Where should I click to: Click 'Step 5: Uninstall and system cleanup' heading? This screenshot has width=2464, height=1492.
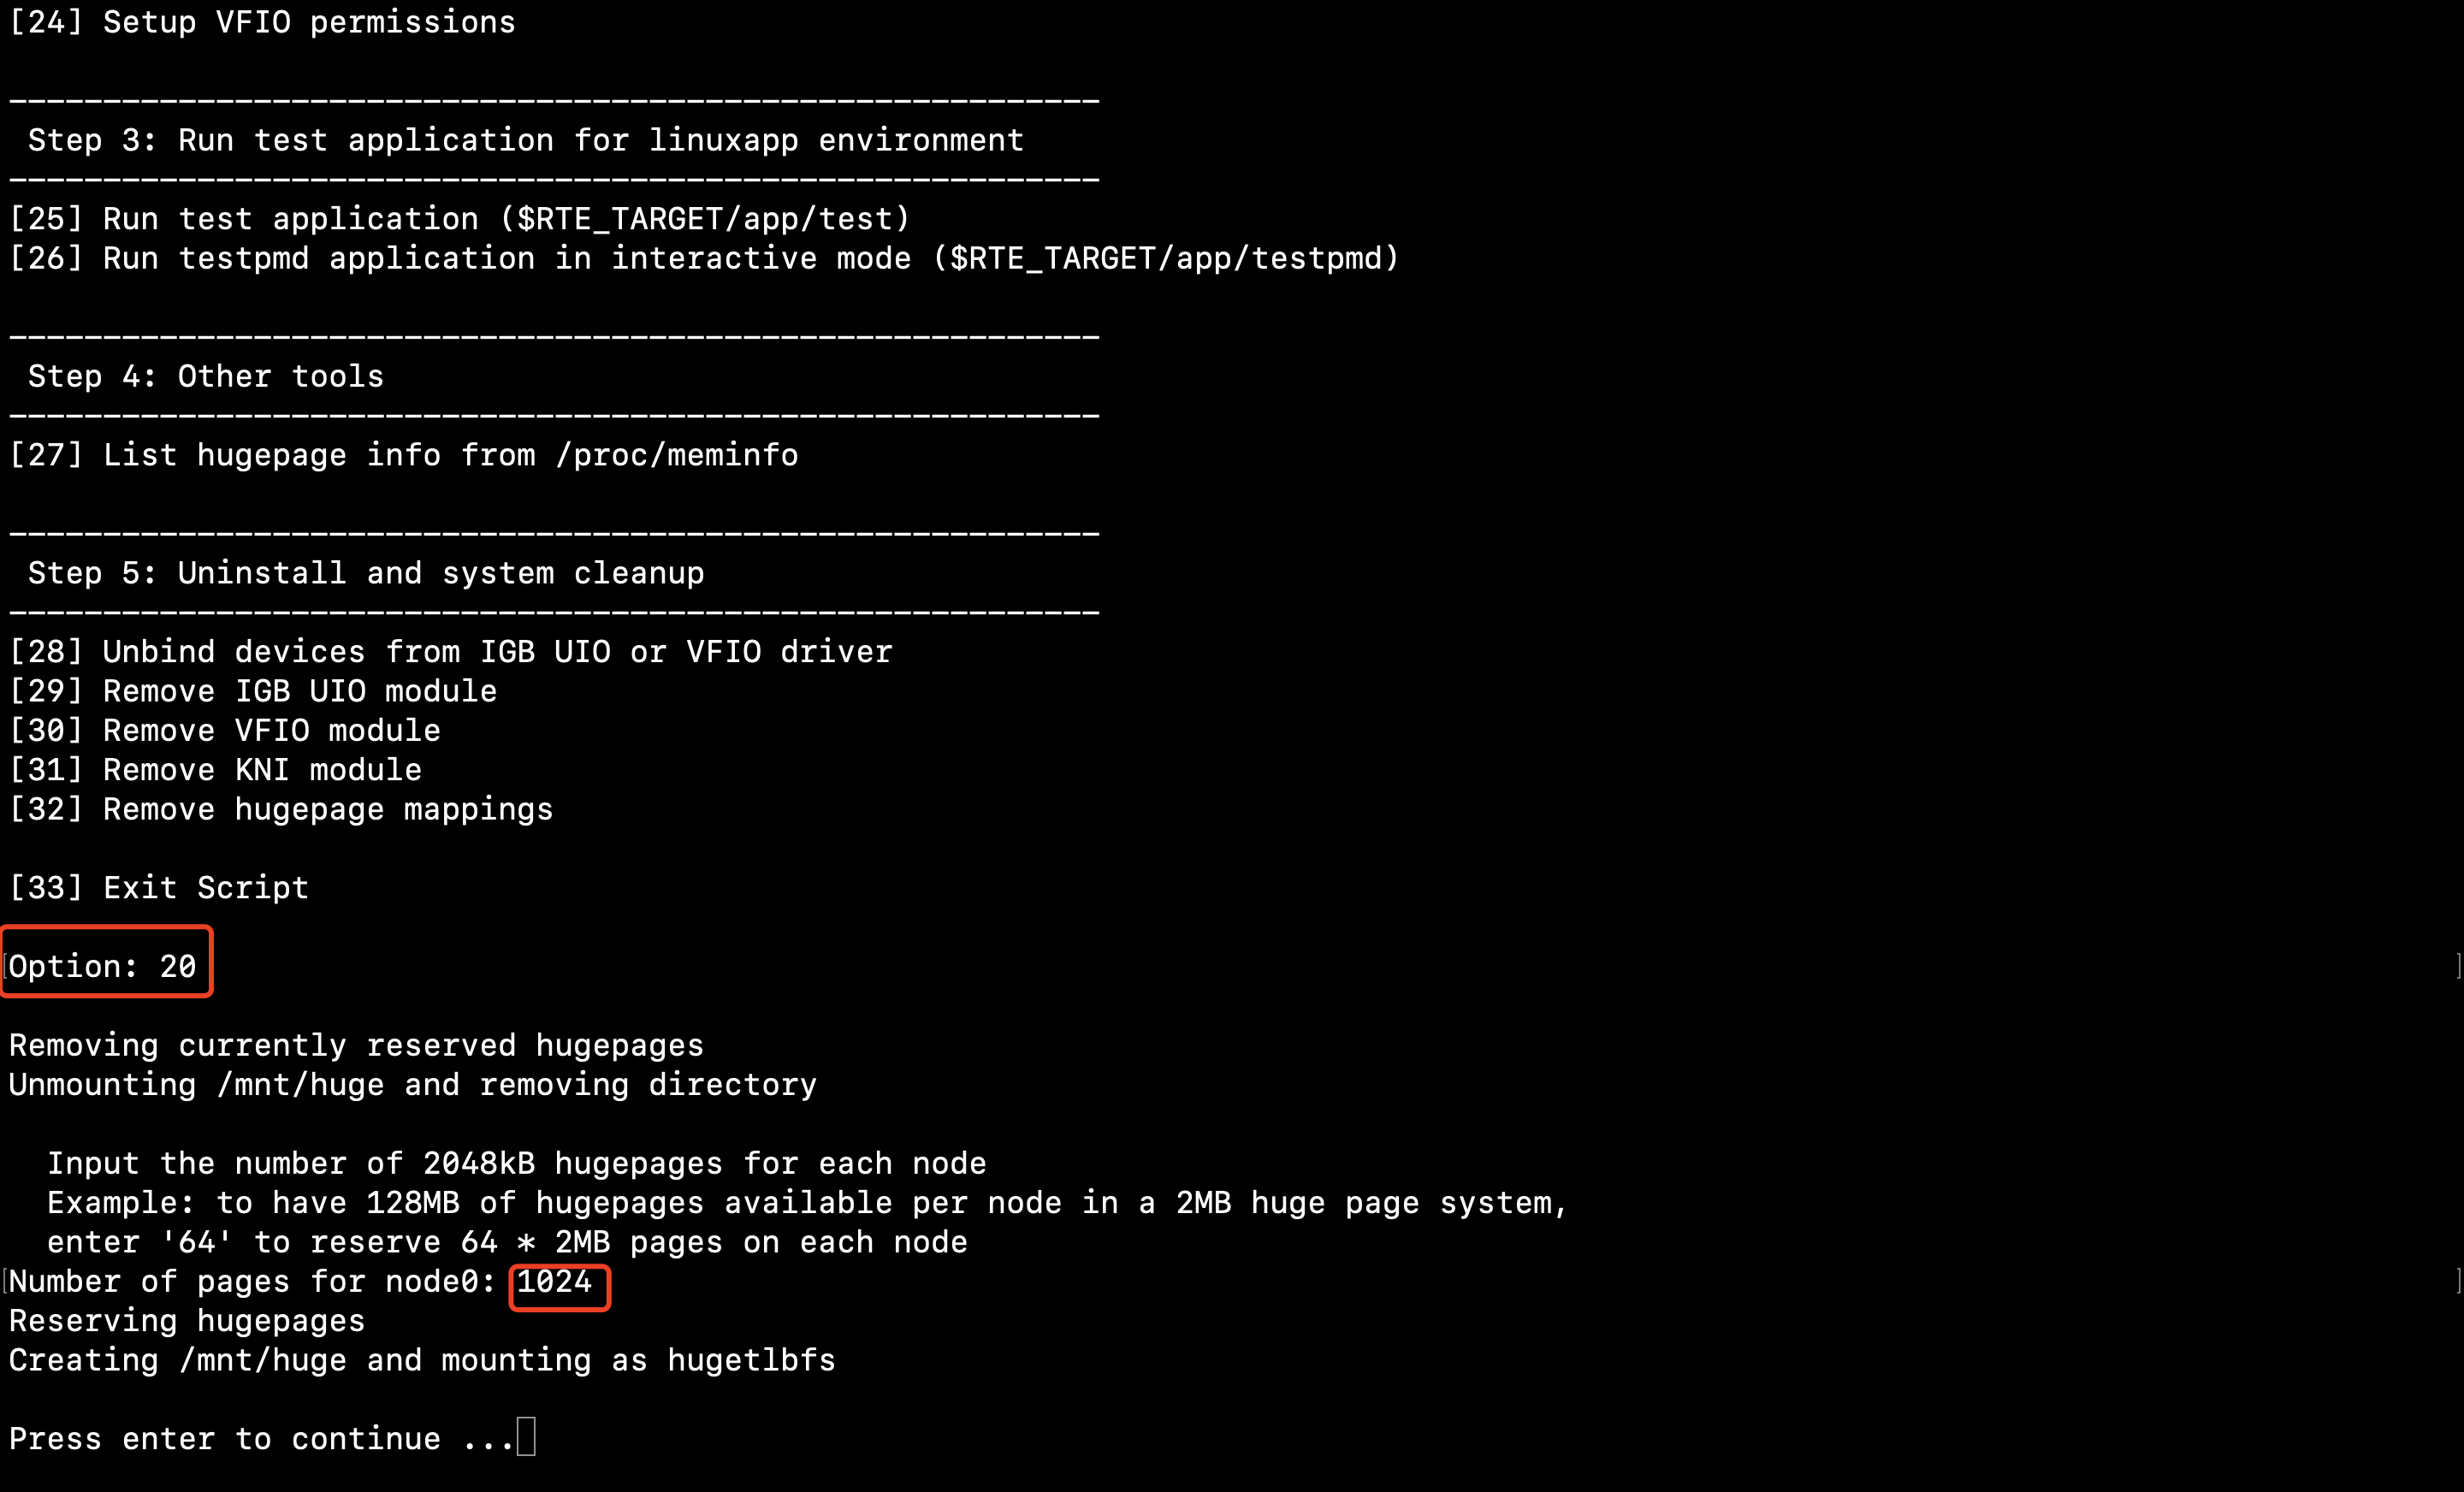[366, 573]
